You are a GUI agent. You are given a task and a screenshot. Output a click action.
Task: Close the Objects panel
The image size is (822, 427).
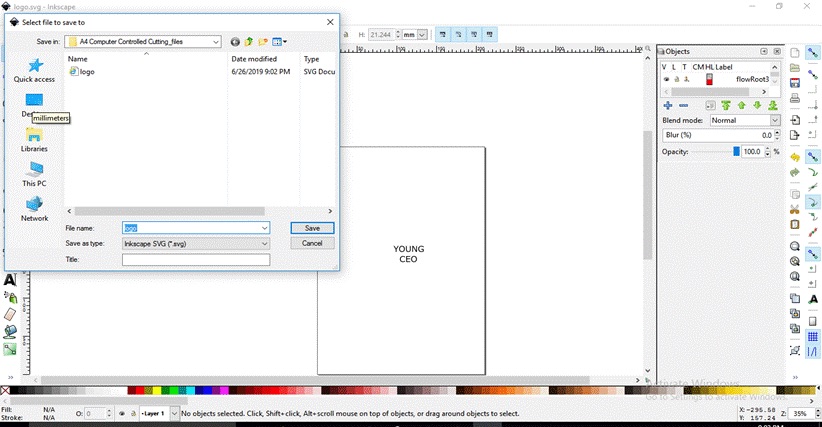coord(777,51)
